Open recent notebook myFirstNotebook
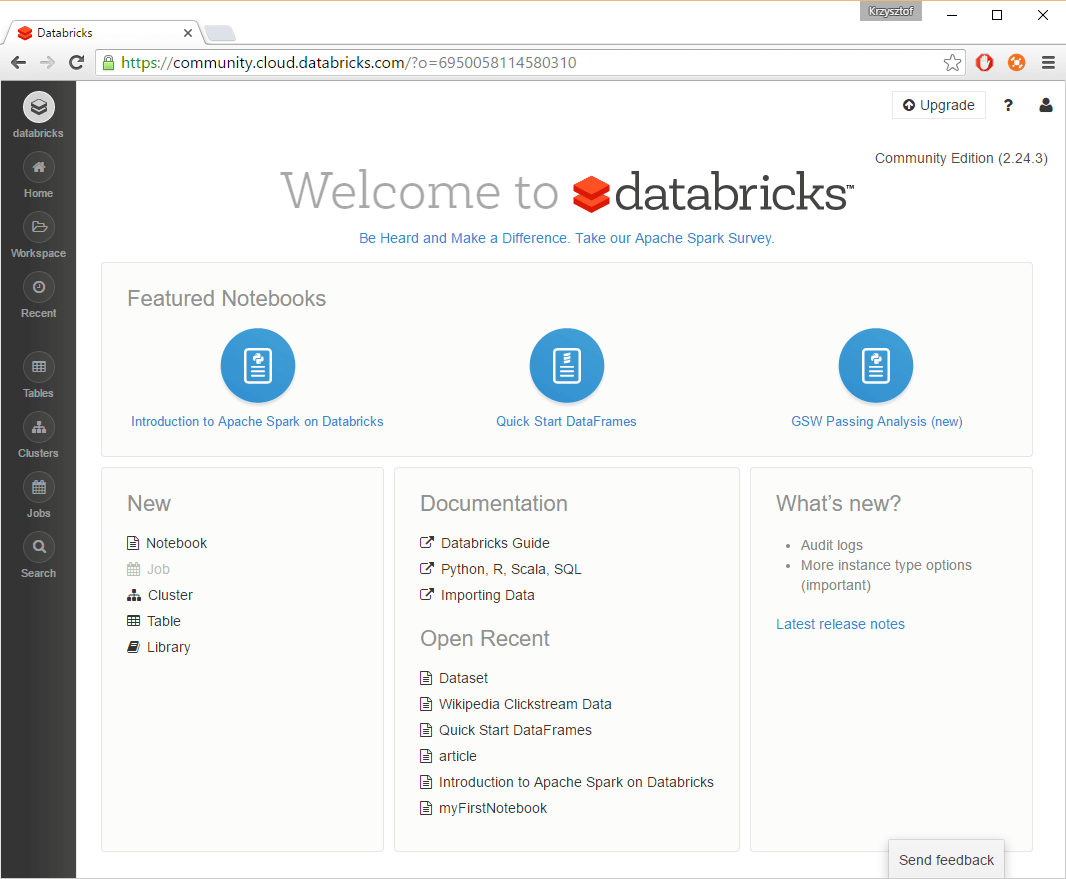The height and width of the screenshot is (879, 1066). 492,808
